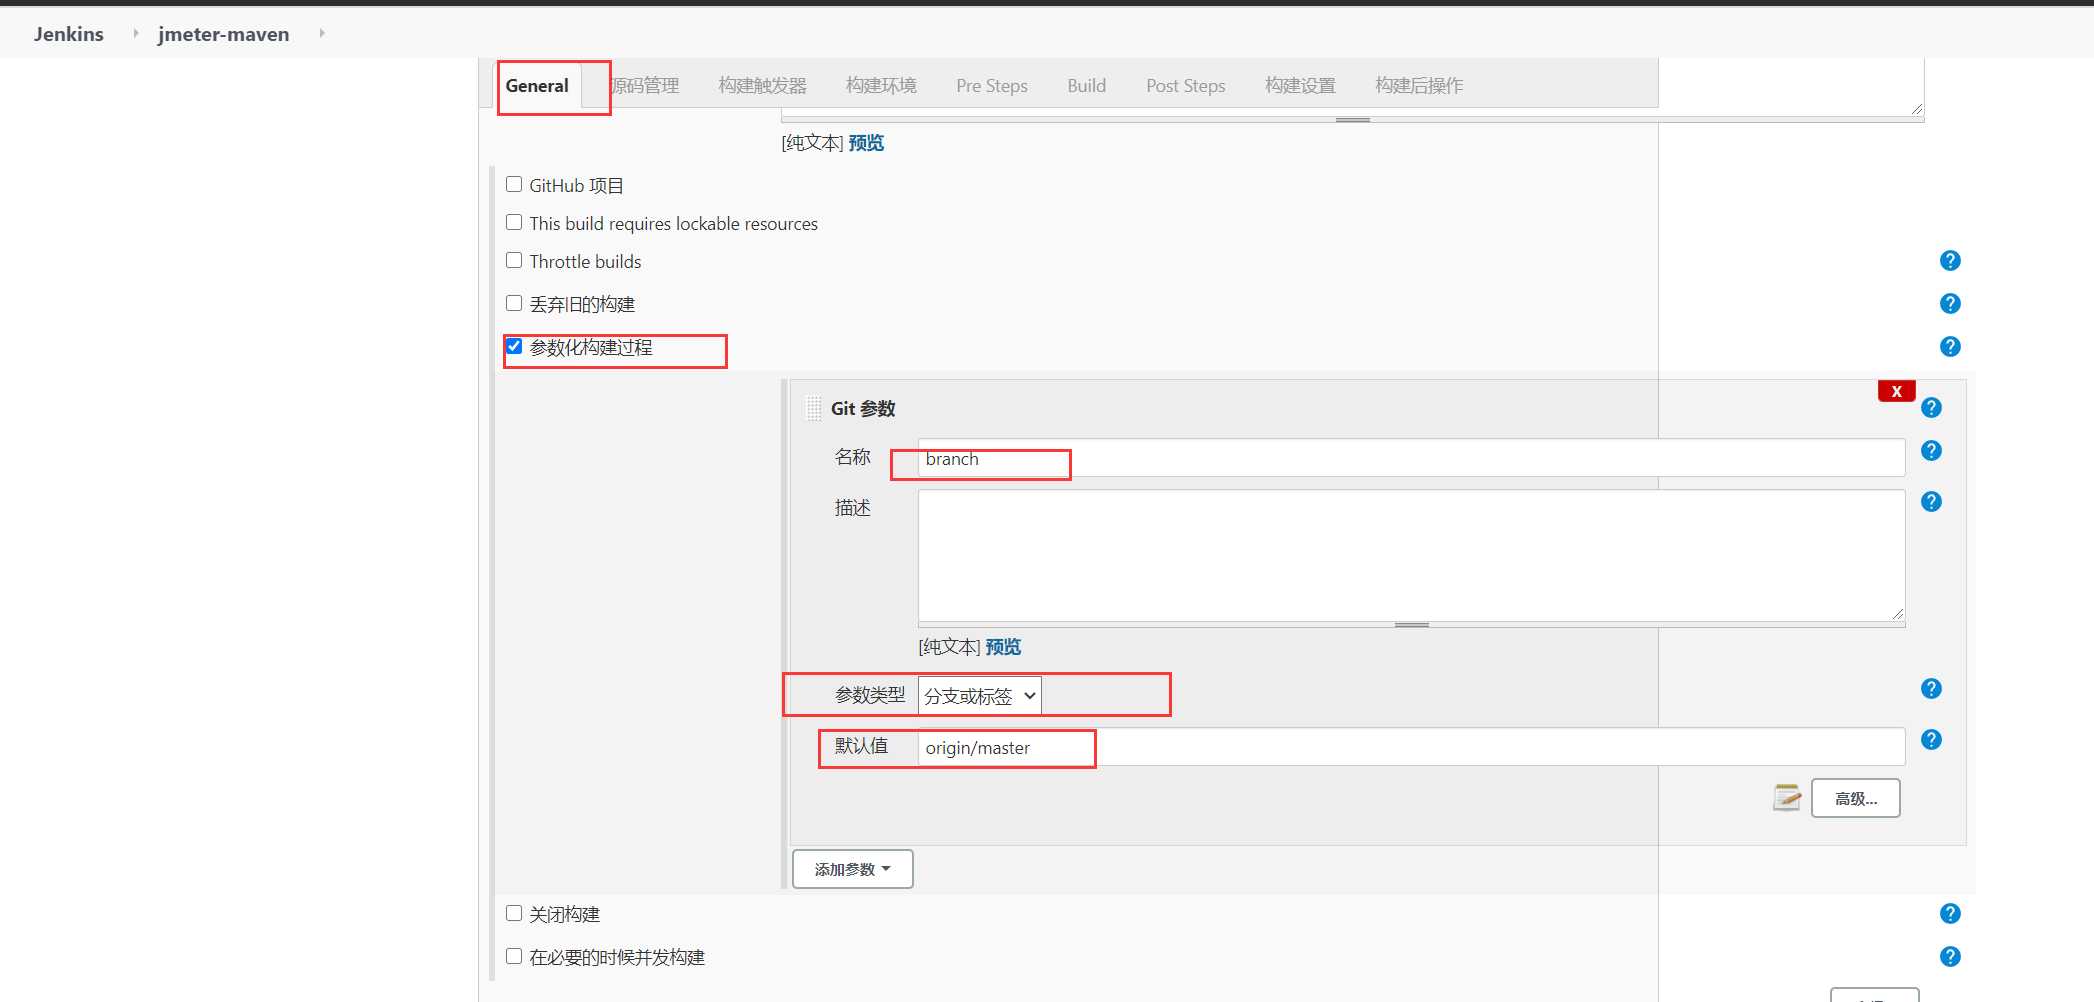2094x1002 pixels.
Task: Switch to the Build tab
Action: coord(1086,86)
